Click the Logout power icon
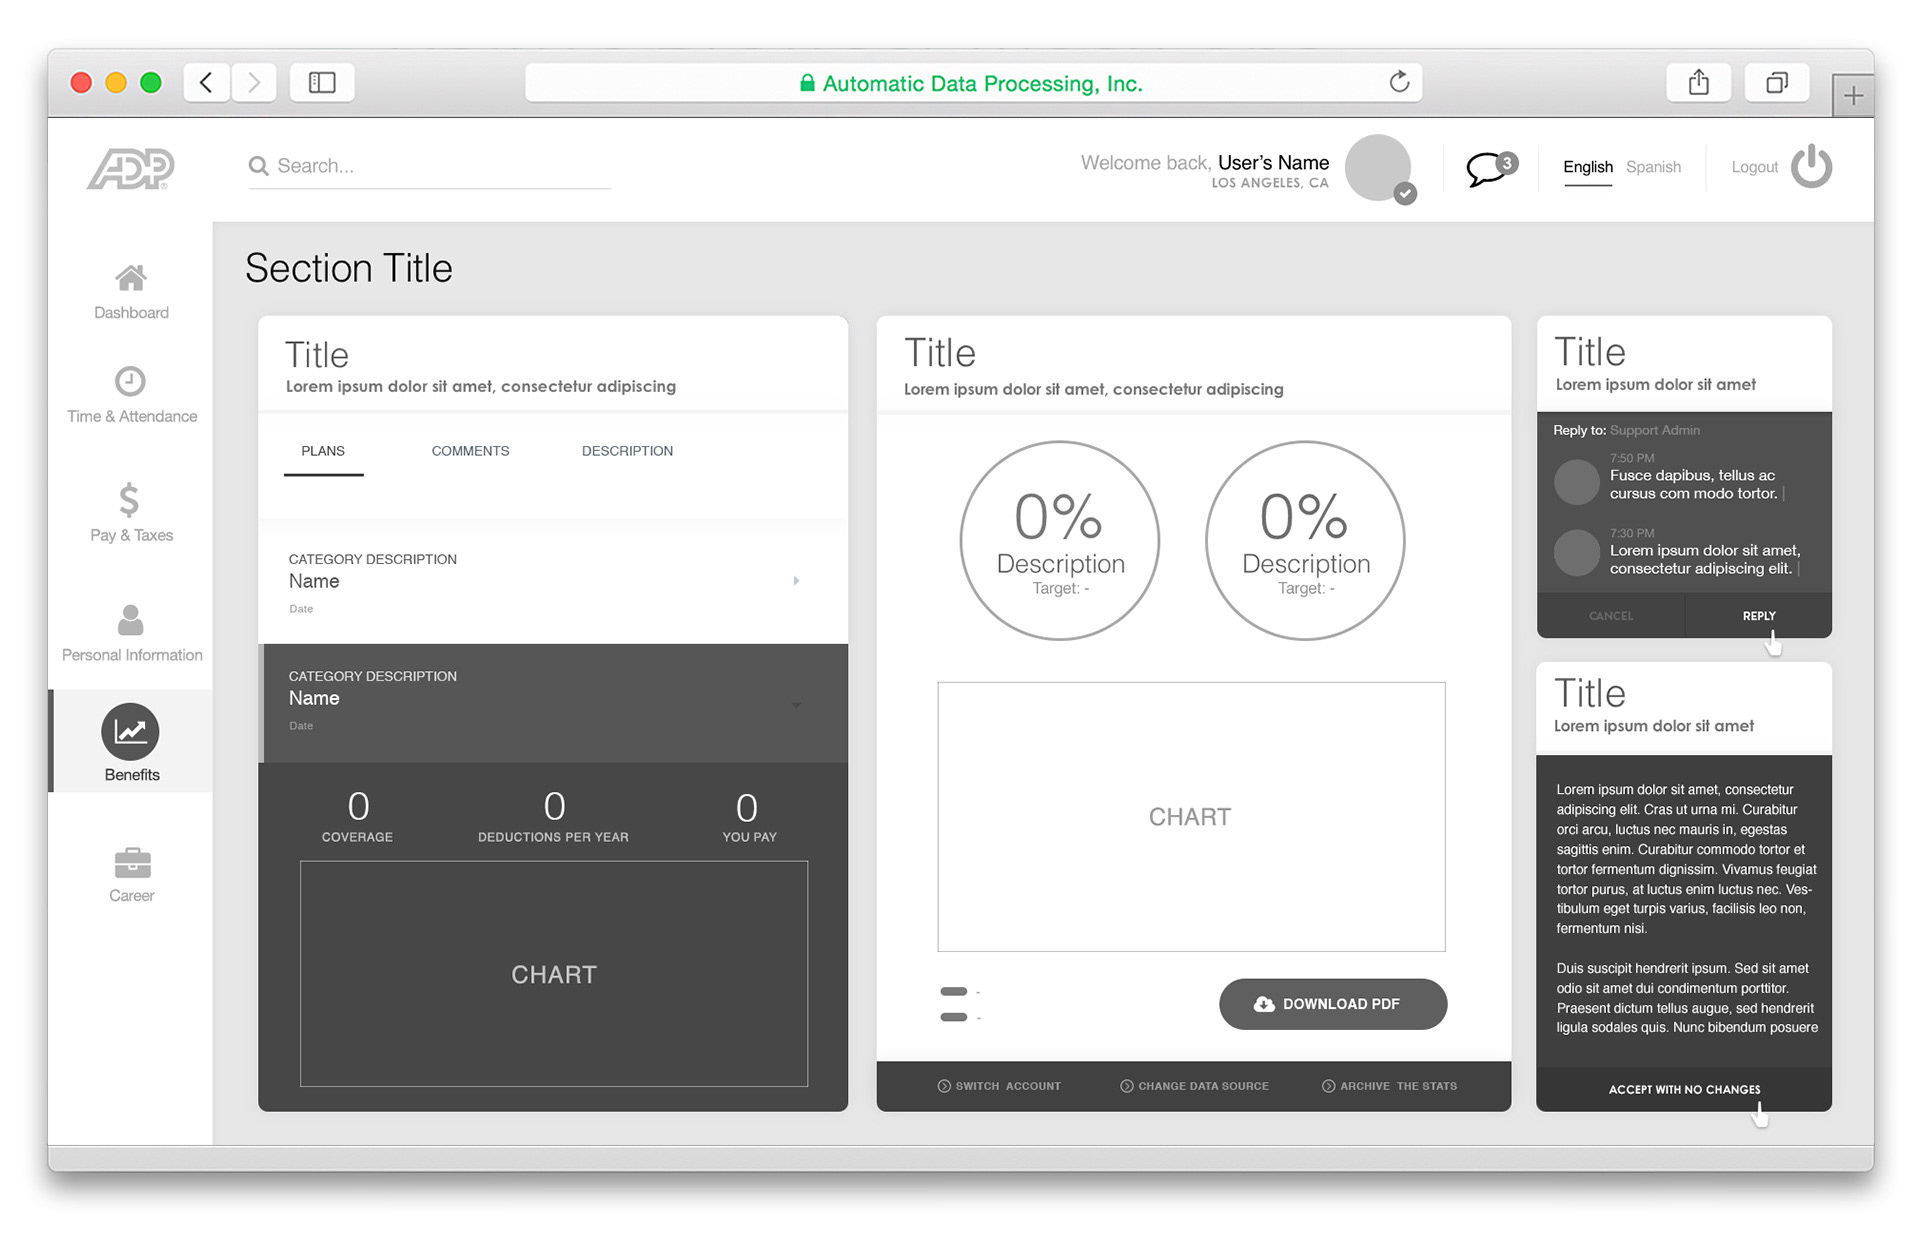 point(1811,166)
